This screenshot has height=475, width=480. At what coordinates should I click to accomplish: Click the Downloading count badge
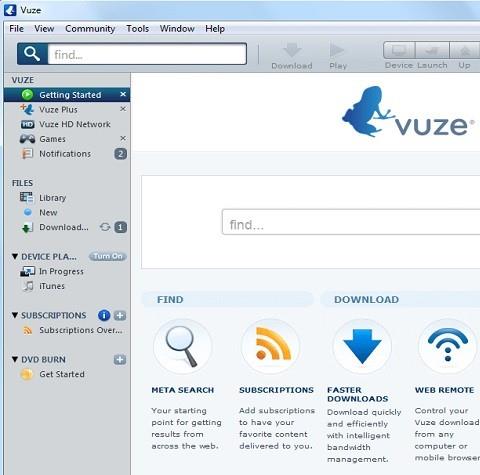tap(121, 227)
